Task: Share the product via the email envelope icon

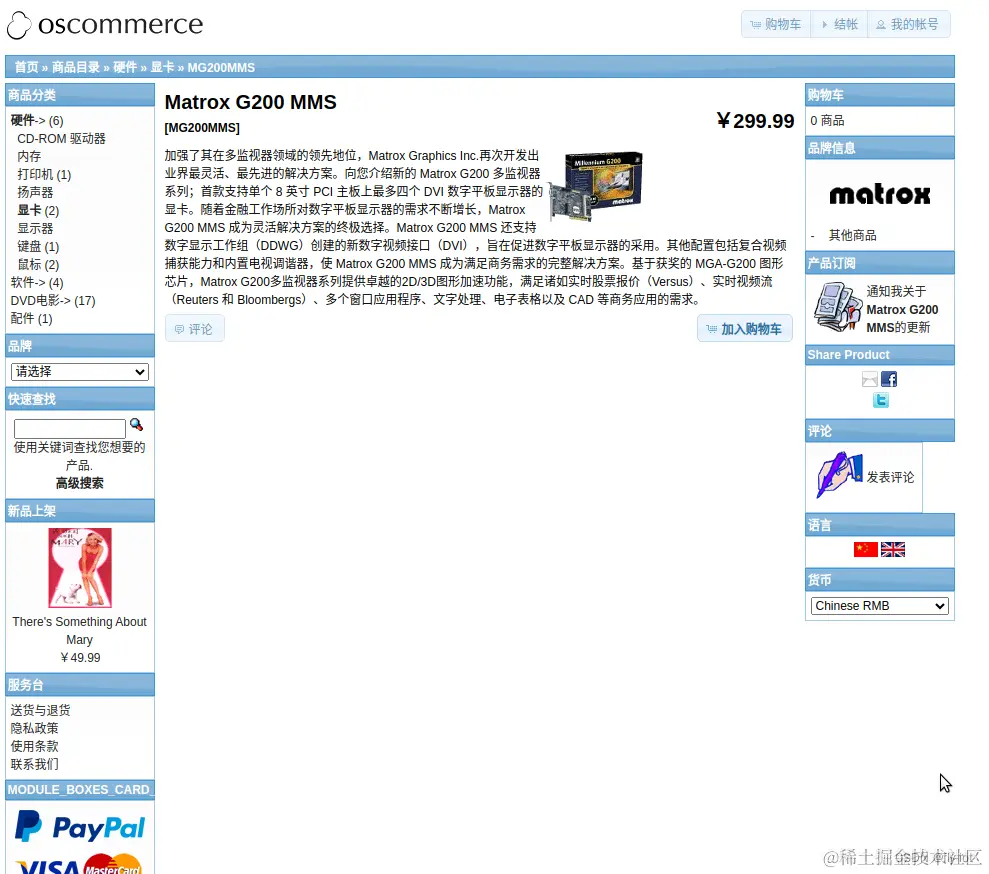Action: 867,380
